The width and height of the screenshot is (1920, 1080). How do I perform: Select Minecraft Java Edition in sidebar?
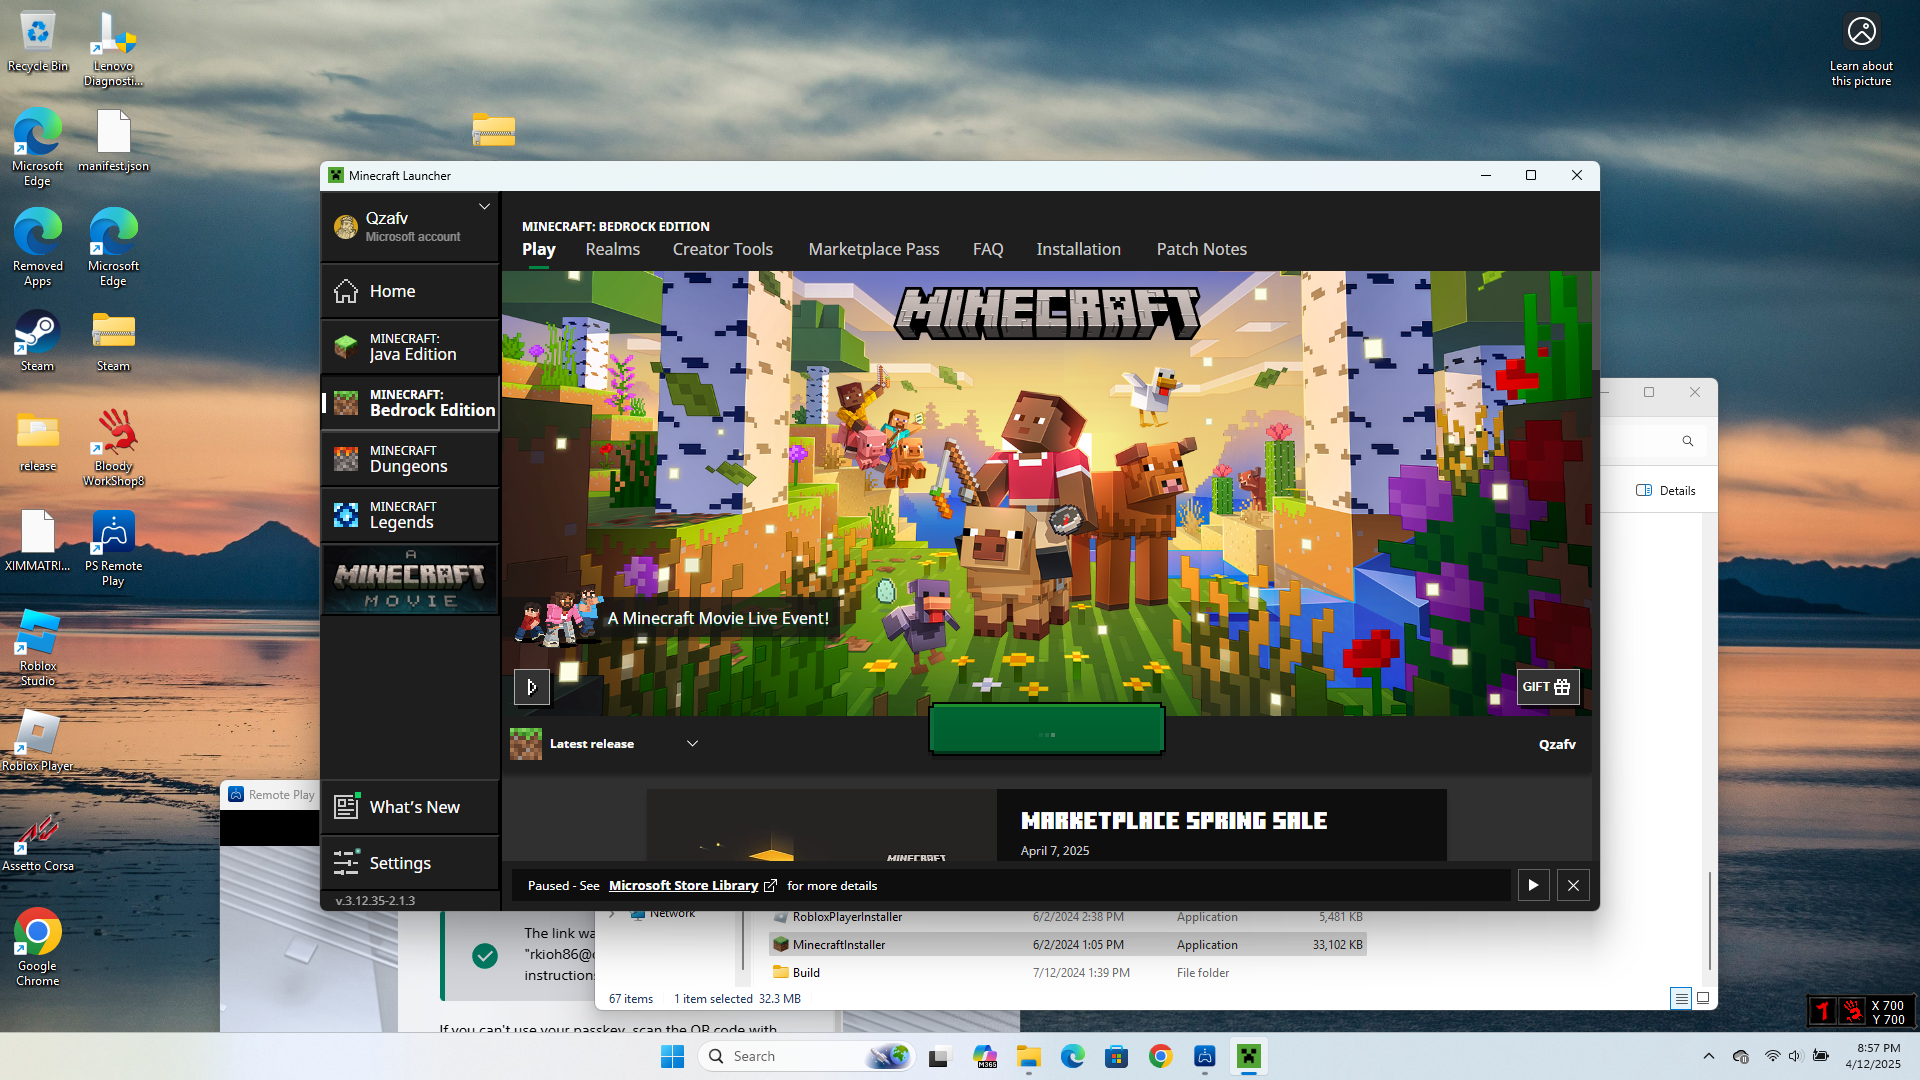(x=410, y=347)
